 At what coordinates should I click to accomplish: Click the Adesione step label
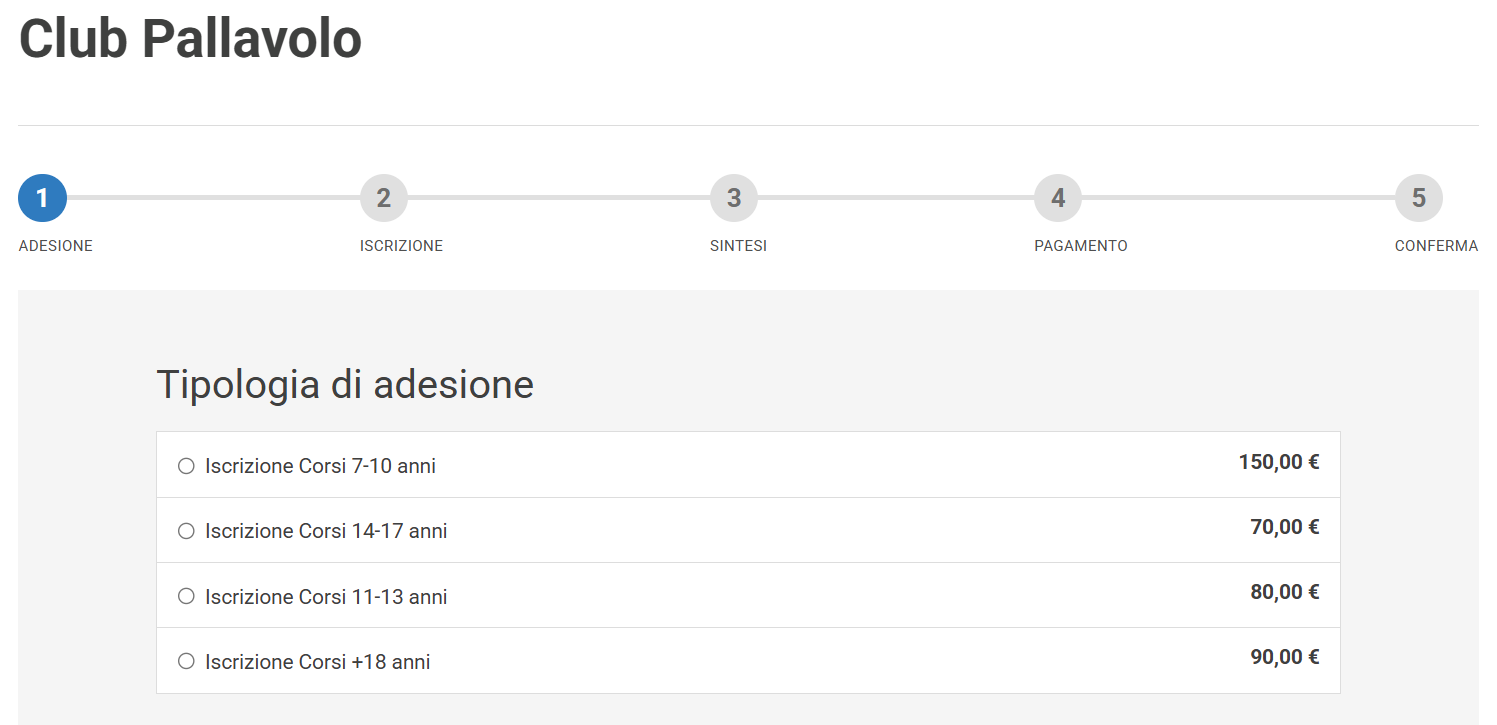pos(56,246)
